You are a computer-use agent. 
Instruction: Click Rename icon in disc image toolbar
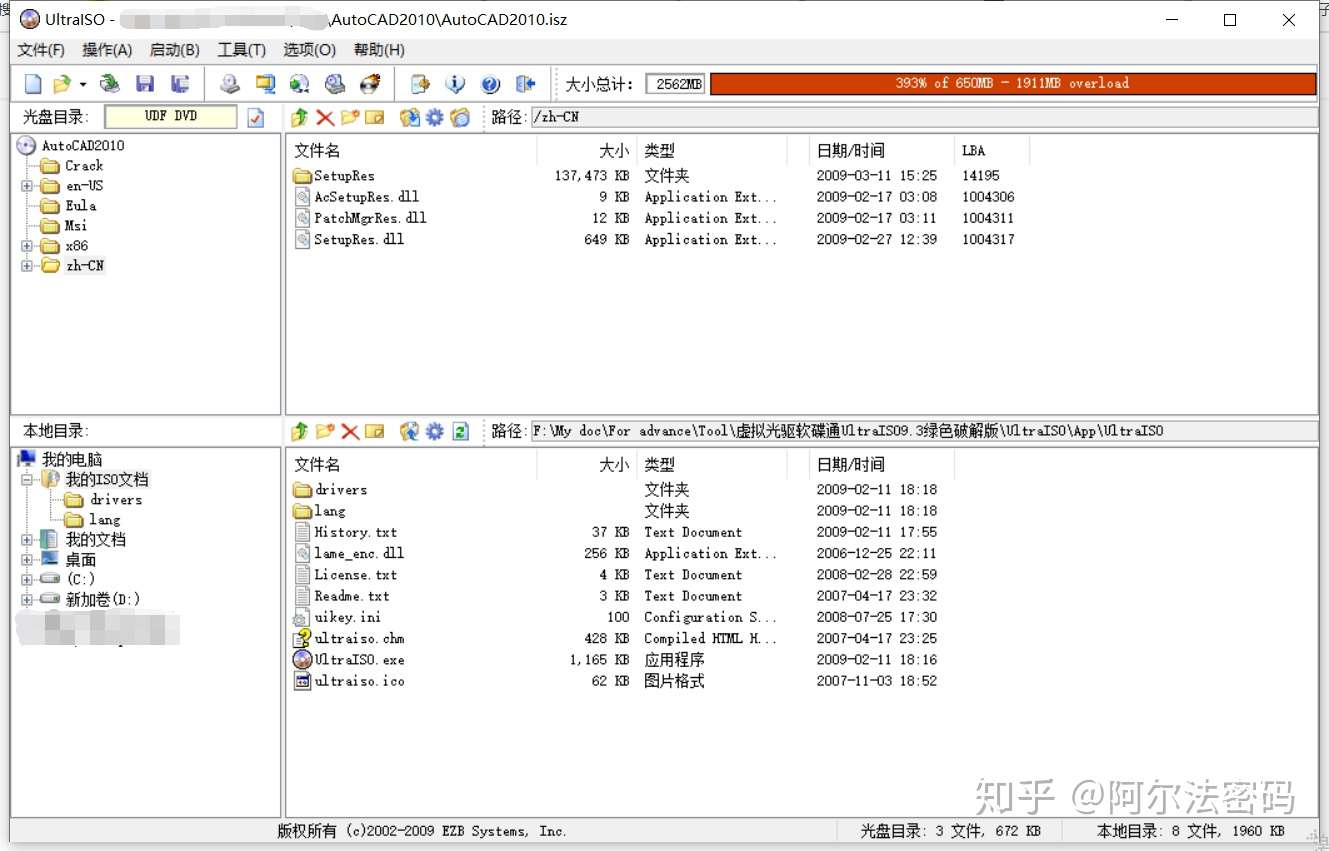coord(375,118)
